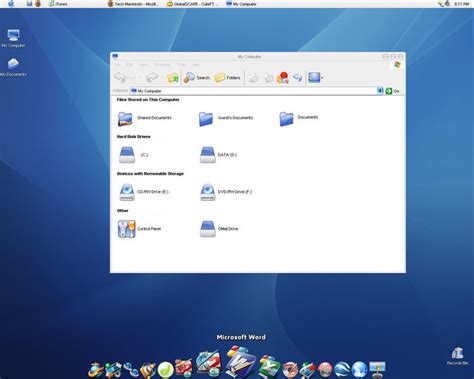
Task: Open the Back history dropdown arrow
Action: pyautogui.click(x=140, y=78)
